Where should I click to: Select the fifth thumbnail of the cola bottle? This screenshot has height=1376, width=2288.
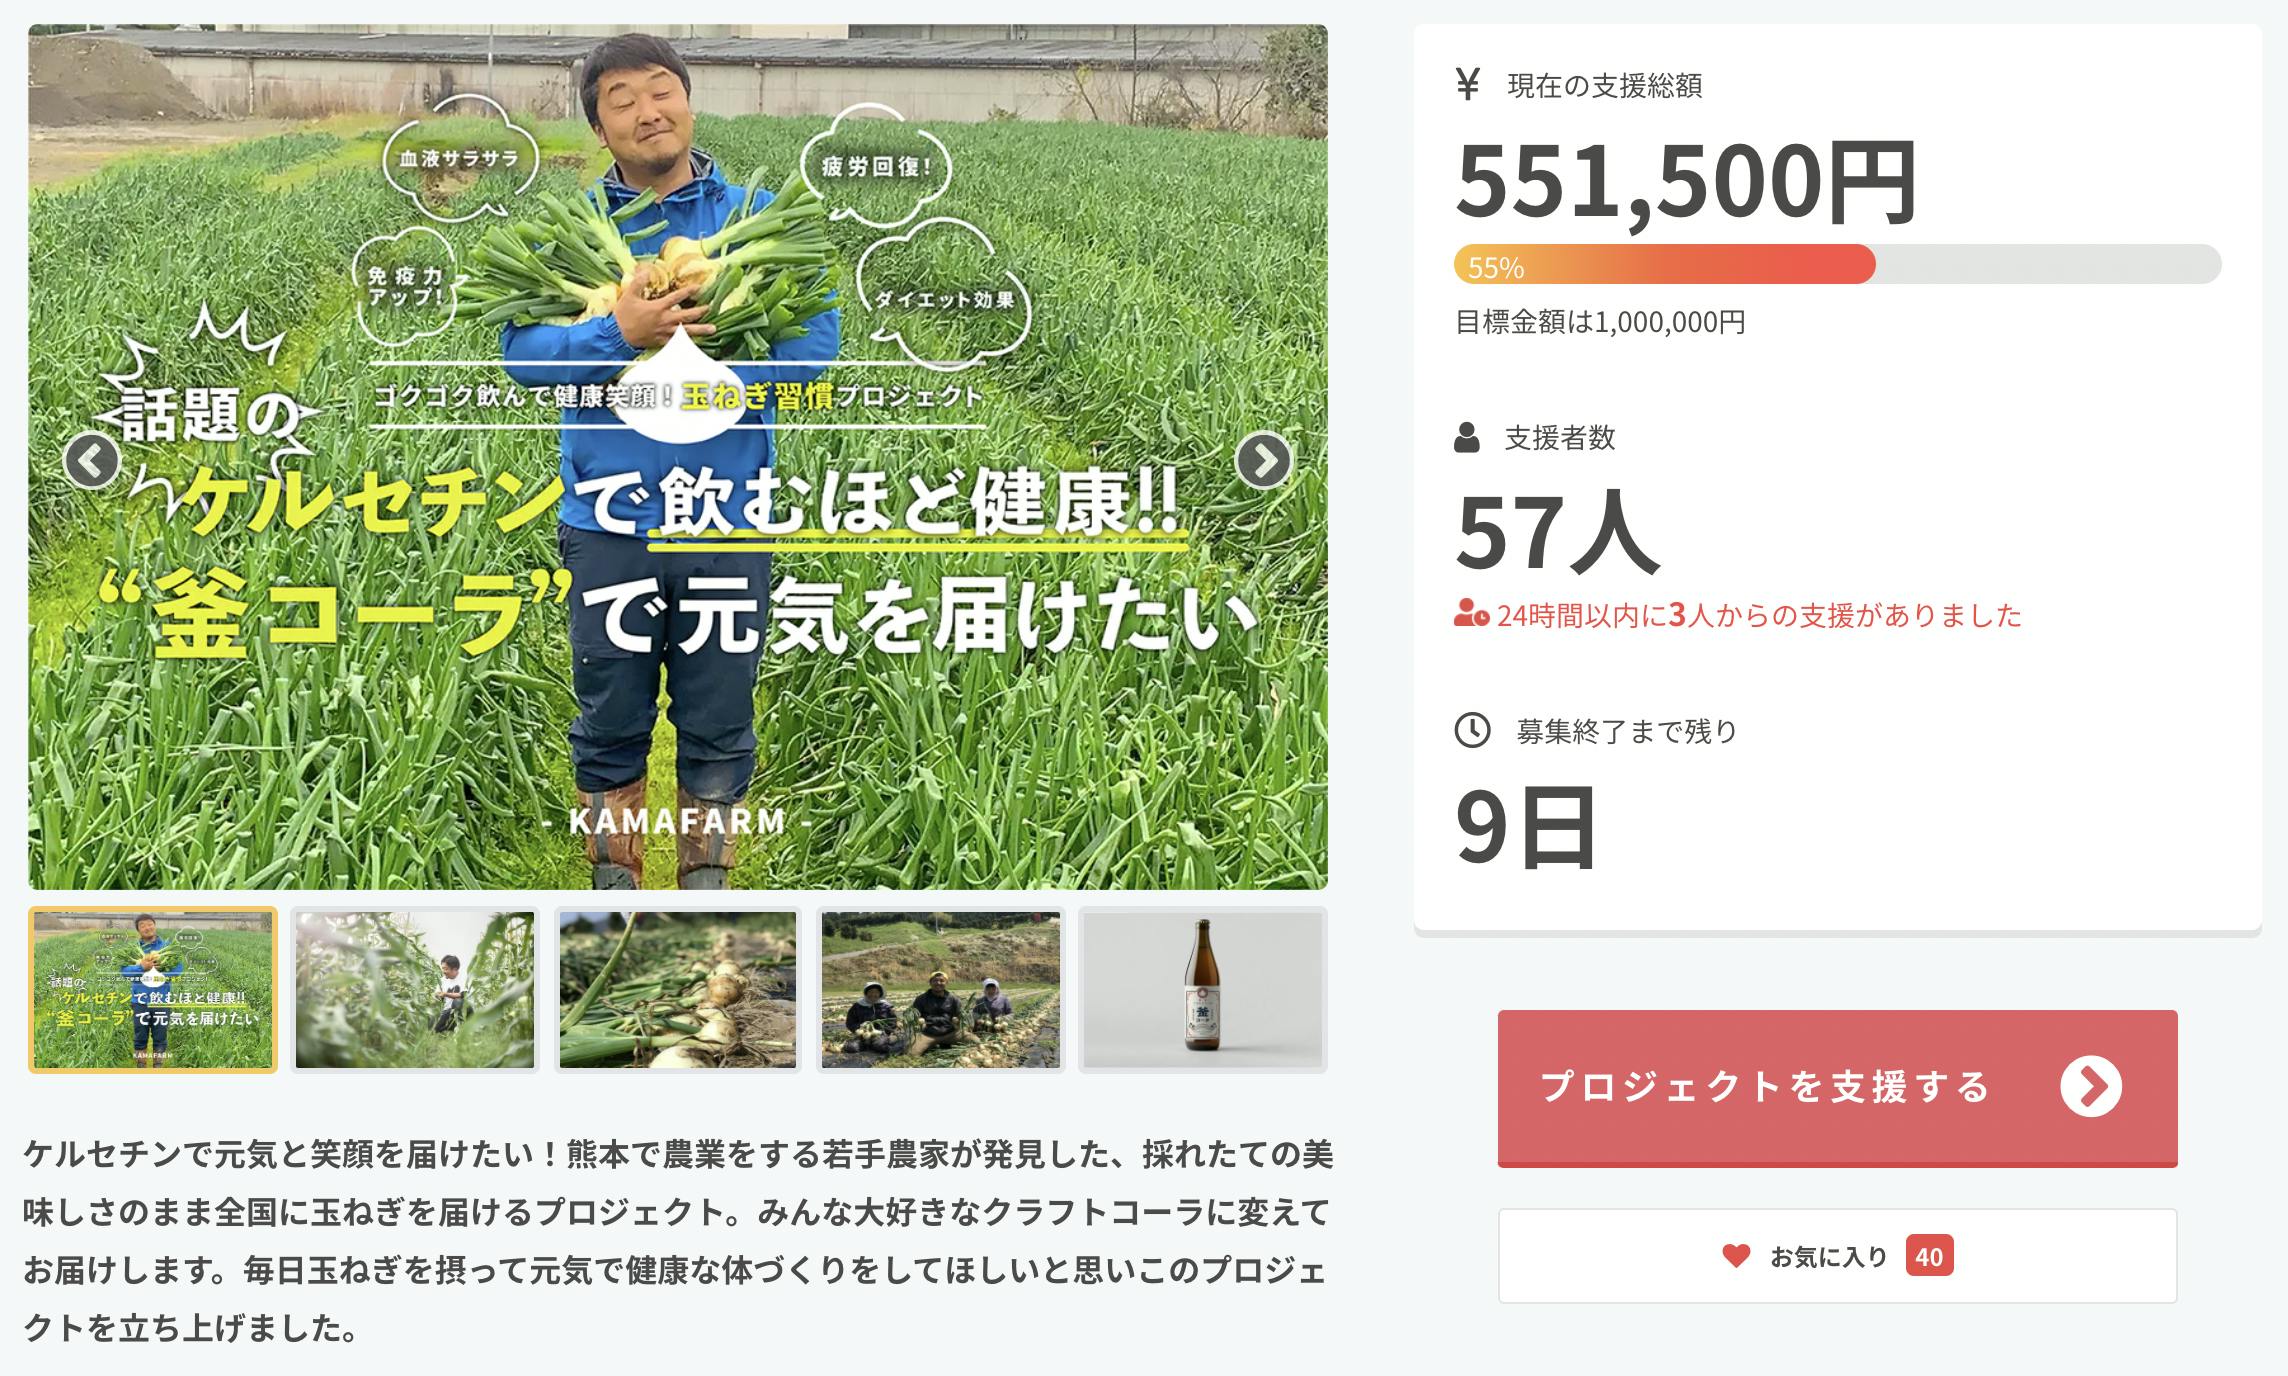1203,990
